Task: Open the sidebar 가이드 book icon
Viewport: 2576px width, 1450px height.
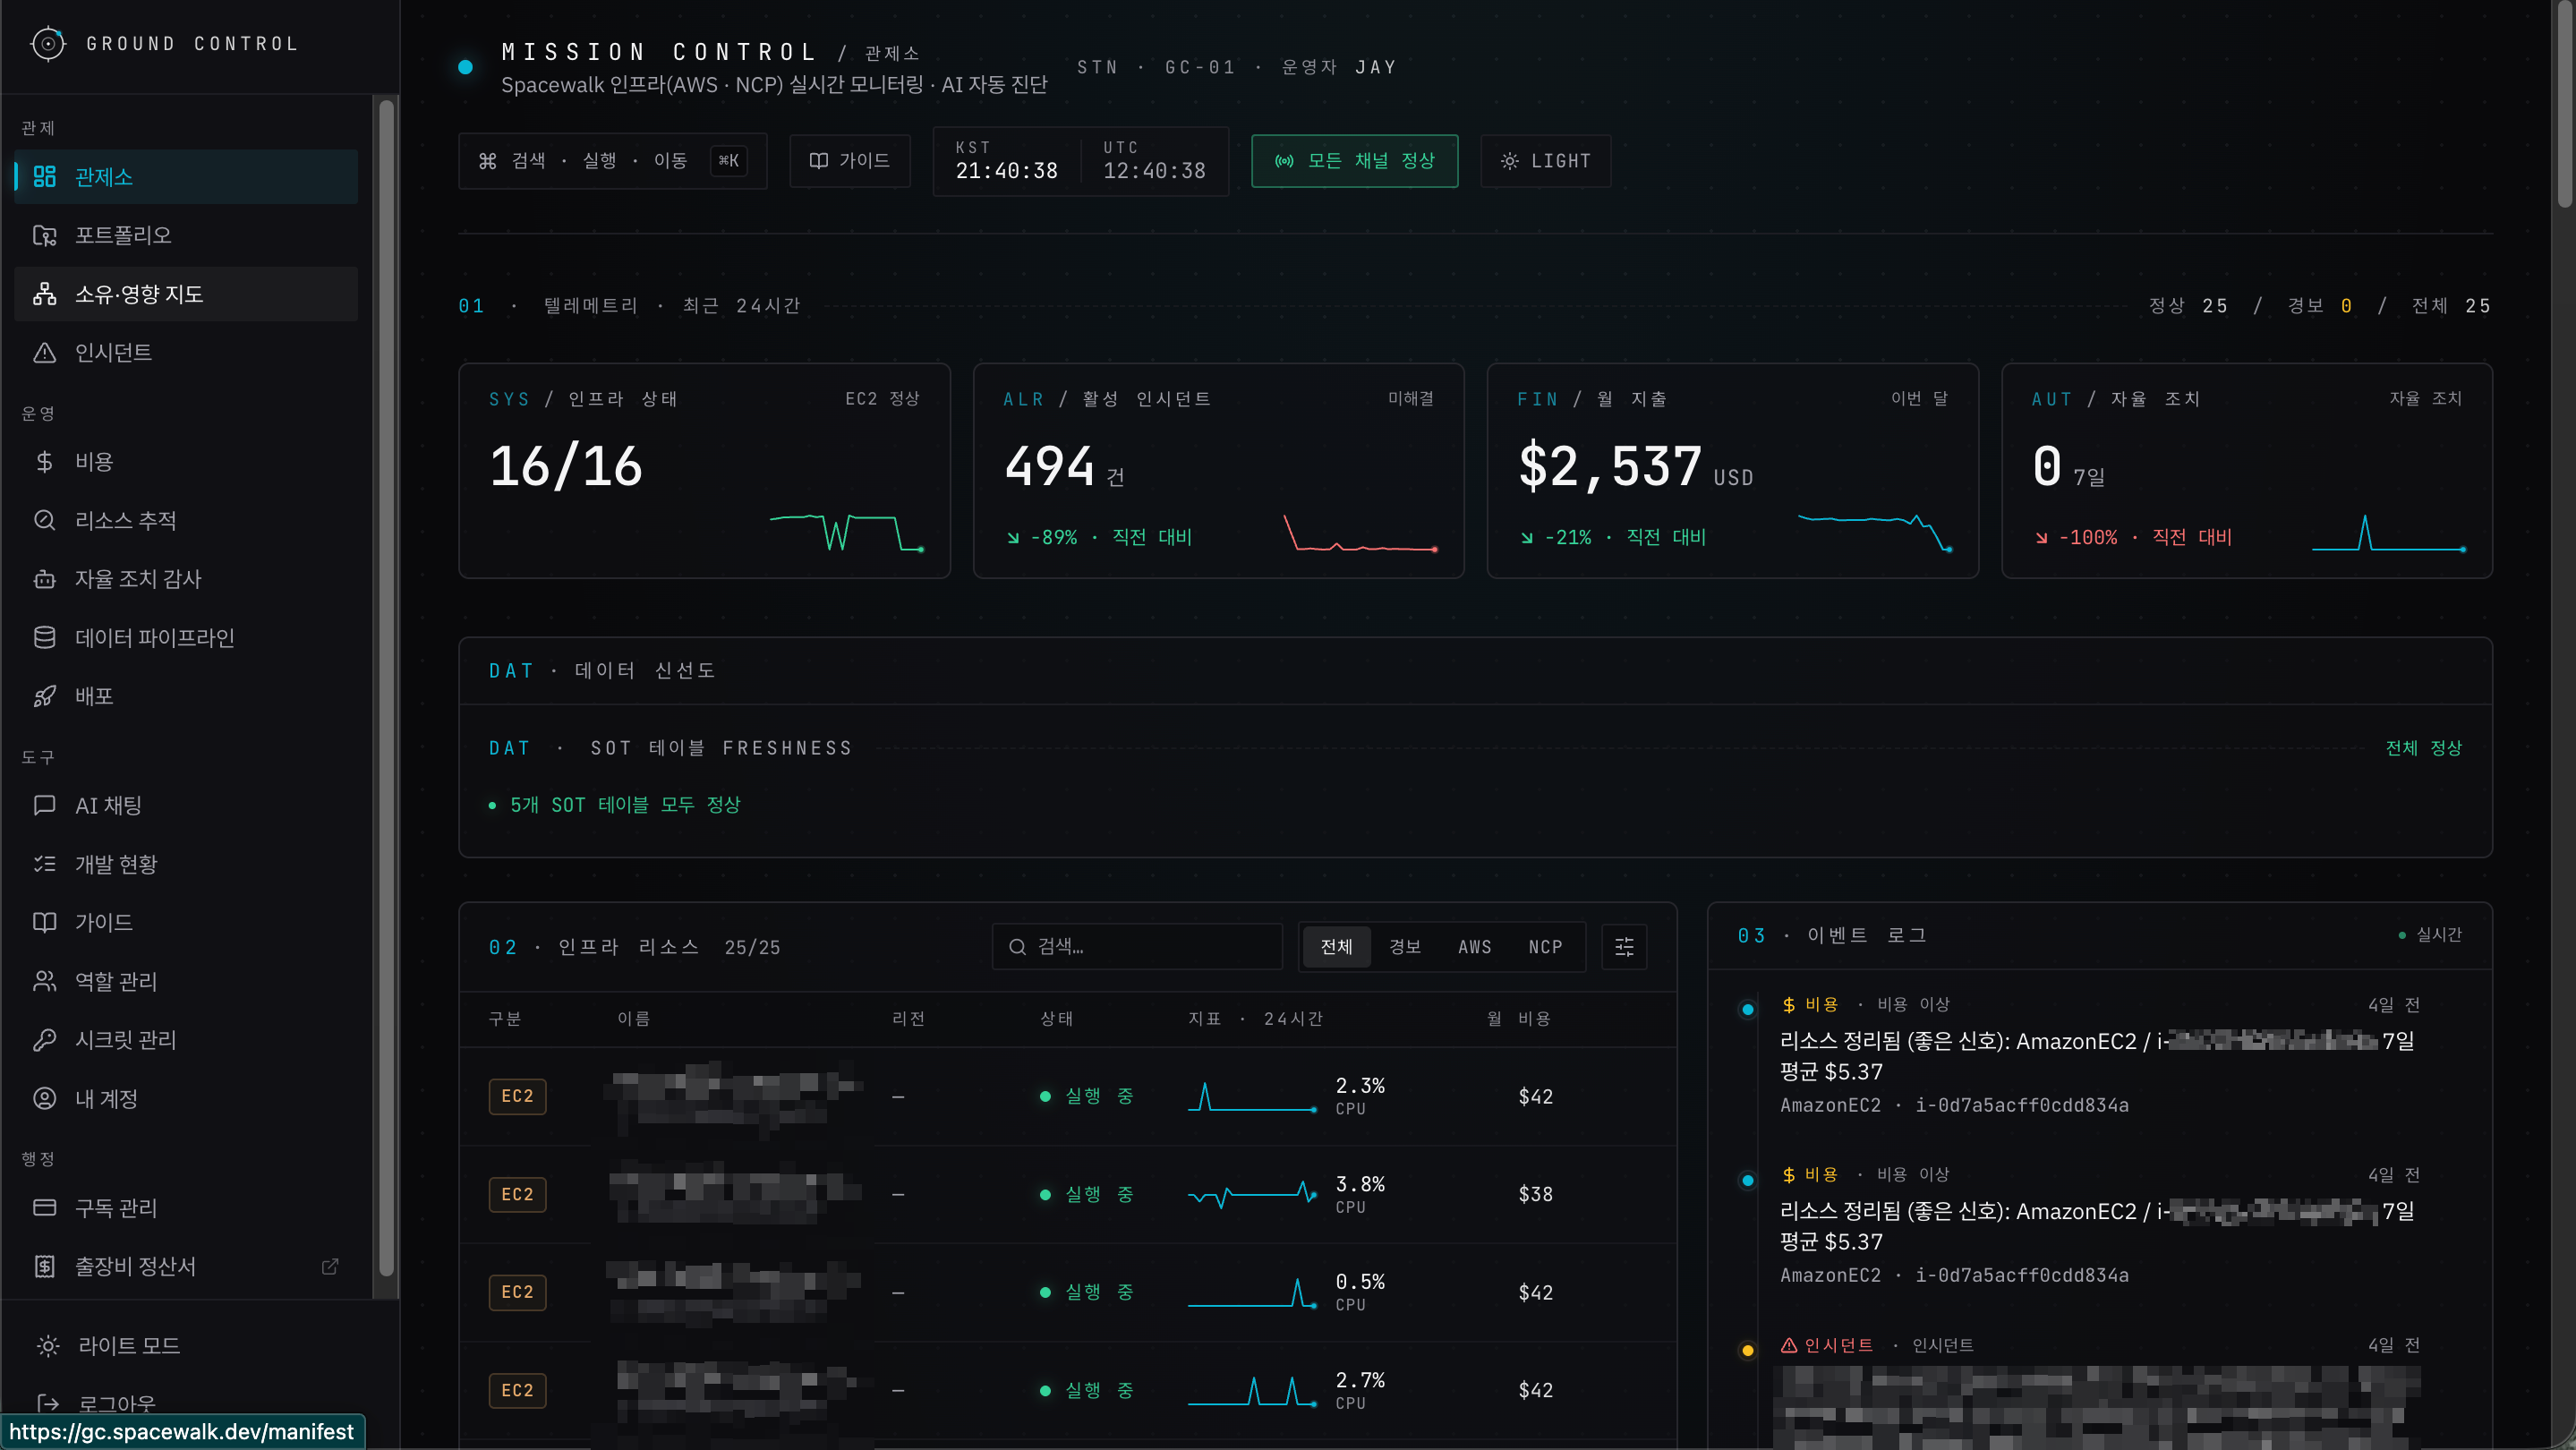Action: (44, 922)
